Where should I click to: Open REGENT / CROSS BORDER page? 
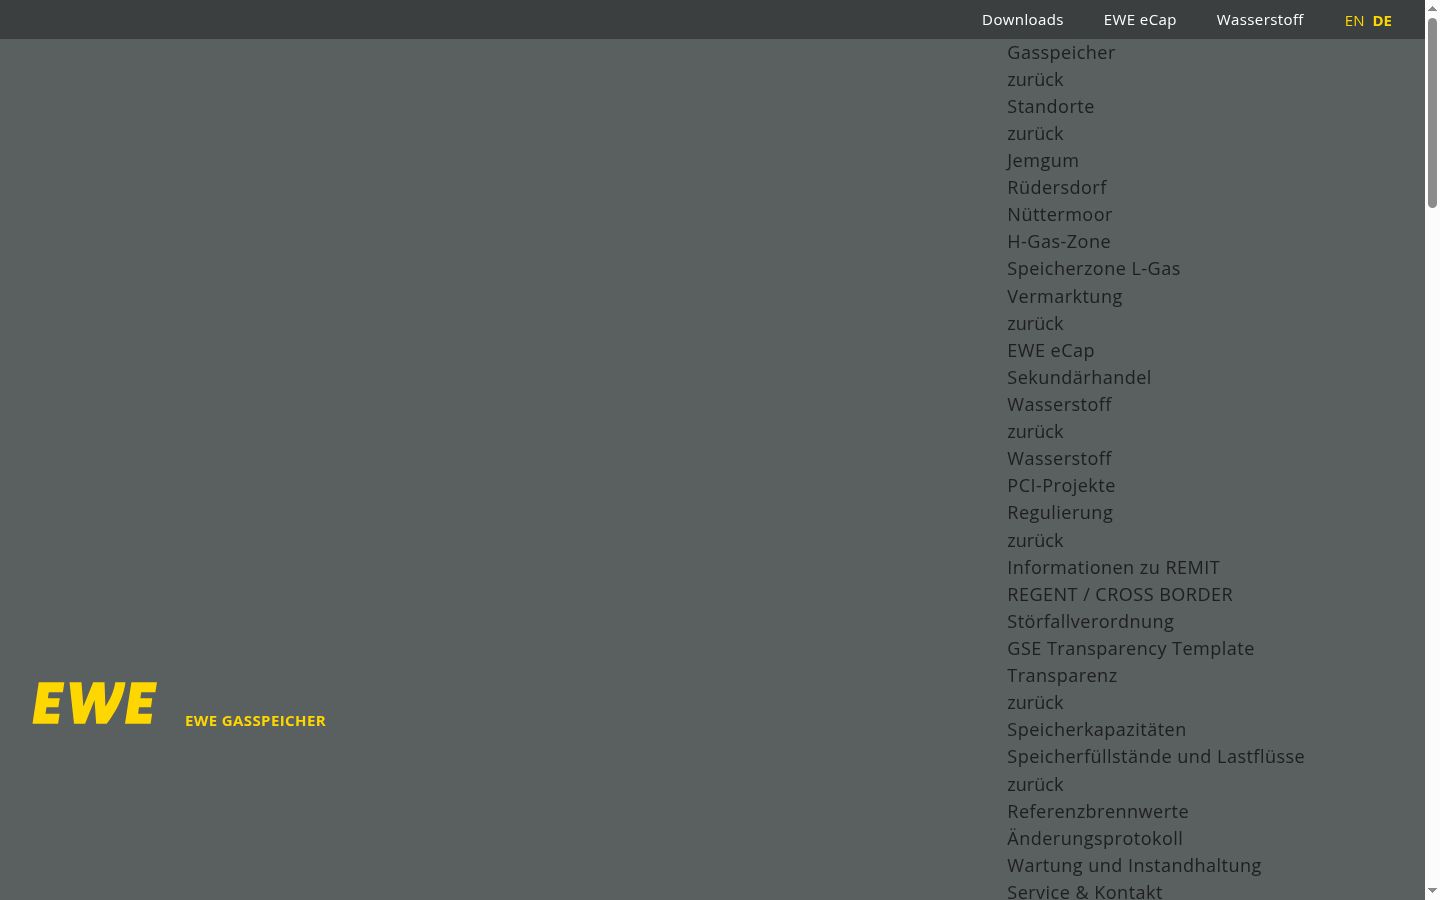coord(1120,595)
